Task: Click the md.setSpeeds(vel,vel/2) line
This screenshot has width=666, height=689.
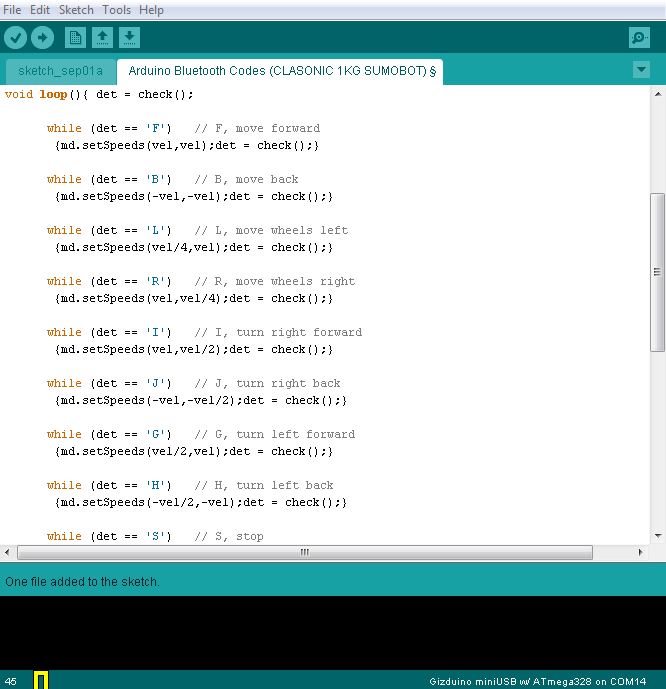Action: click(194, 349)
